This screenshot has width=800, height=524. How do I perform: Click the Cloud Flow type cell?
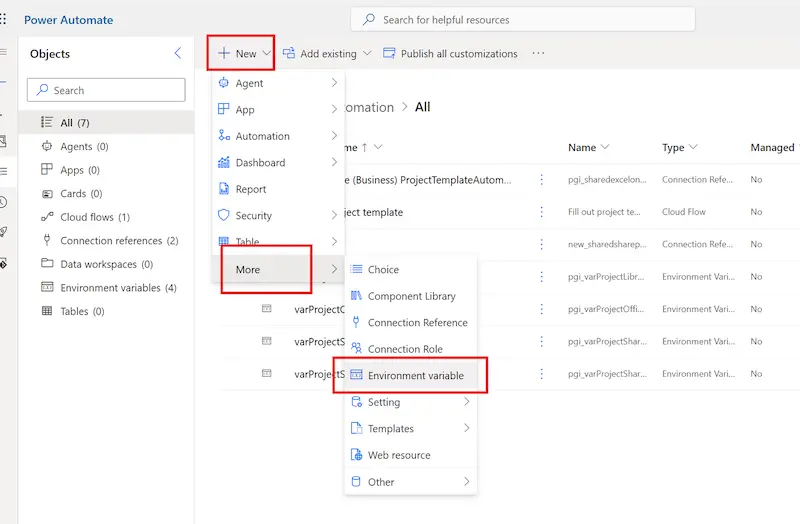684,212
